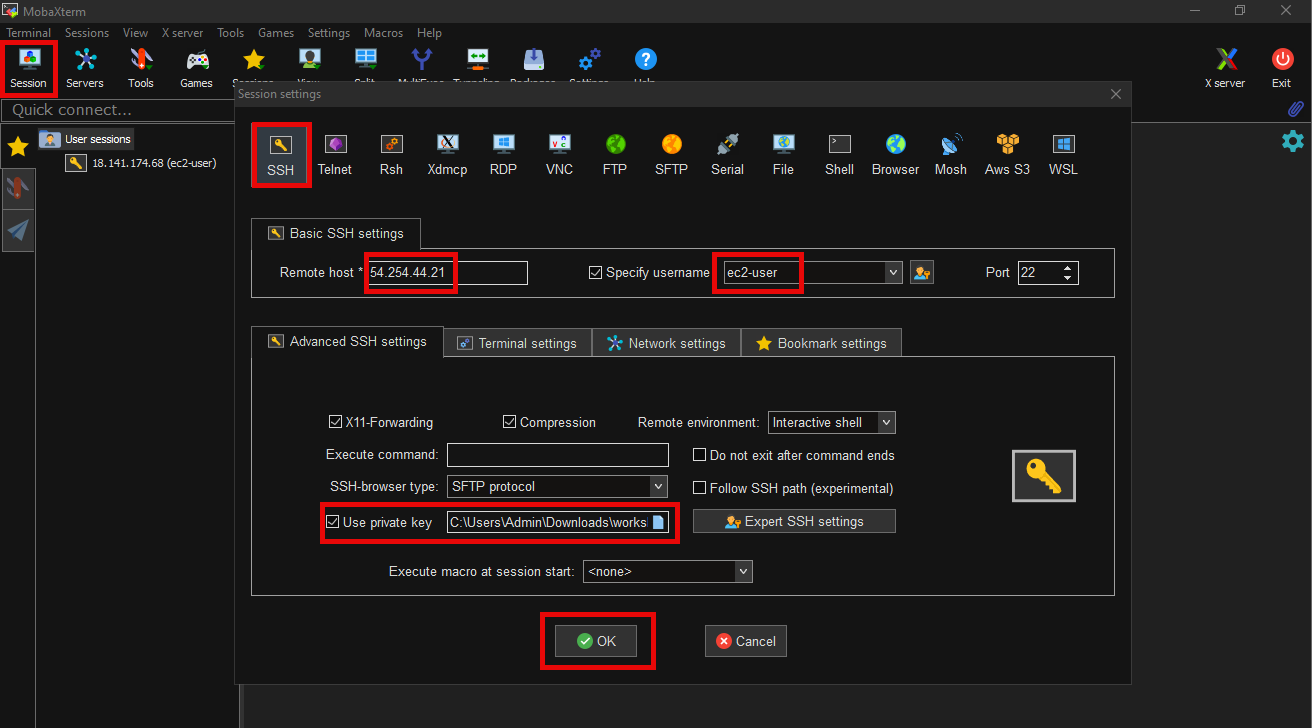Adjust the Port spinner arrows
Viewport: 1312px width, 728px height.
[1069, 272]
